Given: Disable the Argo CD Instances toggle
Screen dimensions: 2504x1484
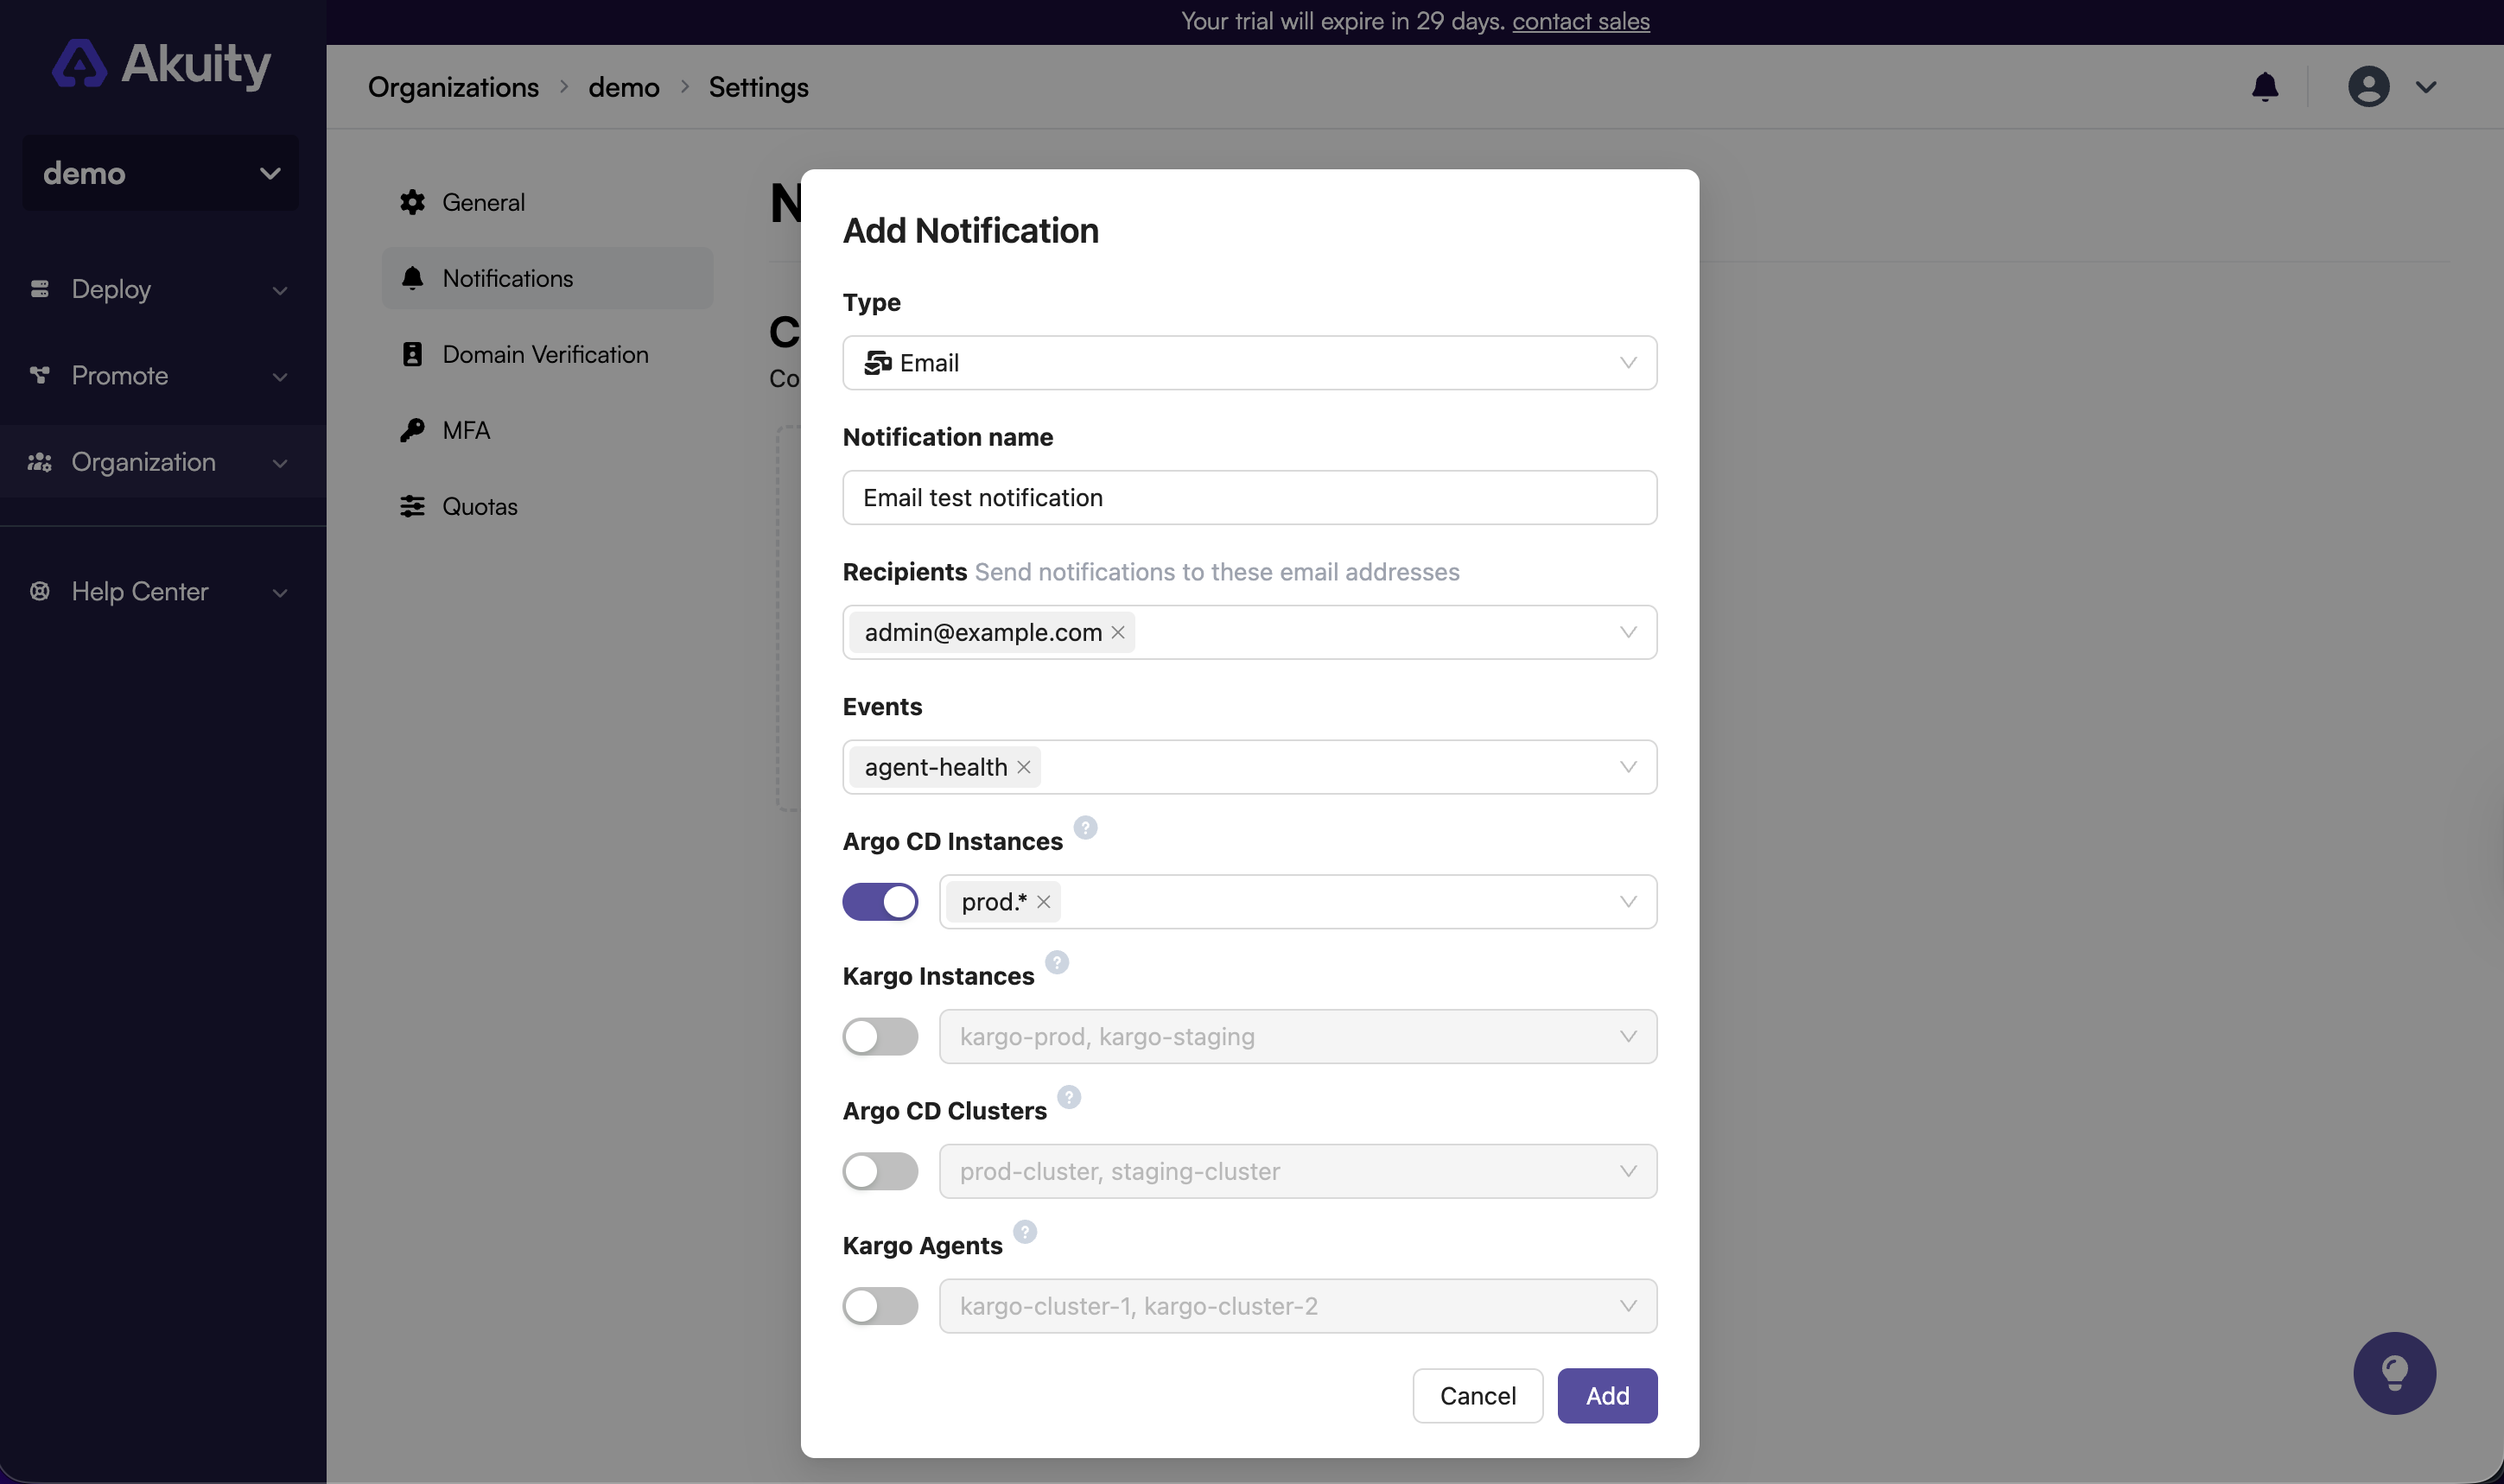Looking at the screenshot, I should pos(880,901).
